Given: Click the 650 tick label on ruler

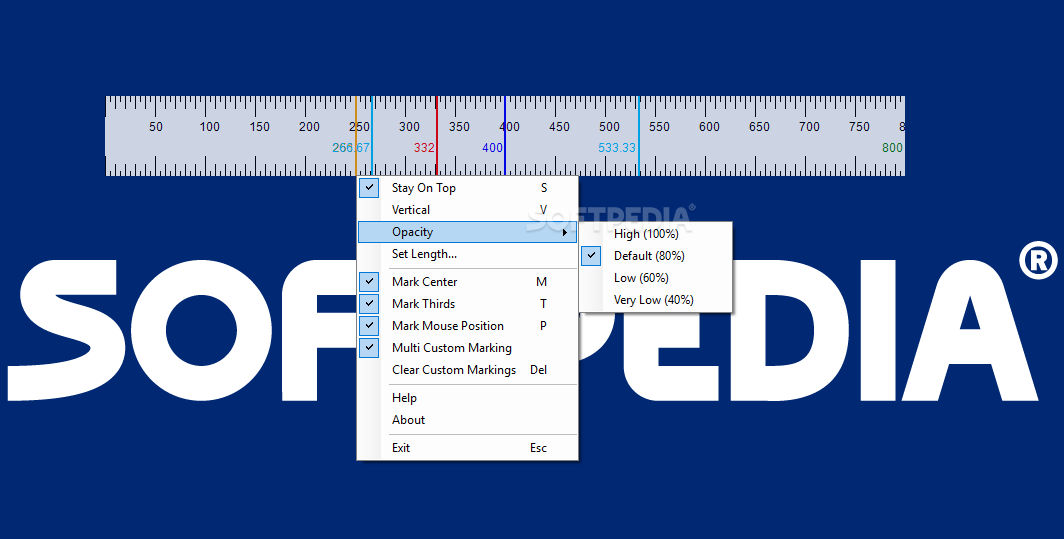Looking at the screenshot, I should point(759,126).
